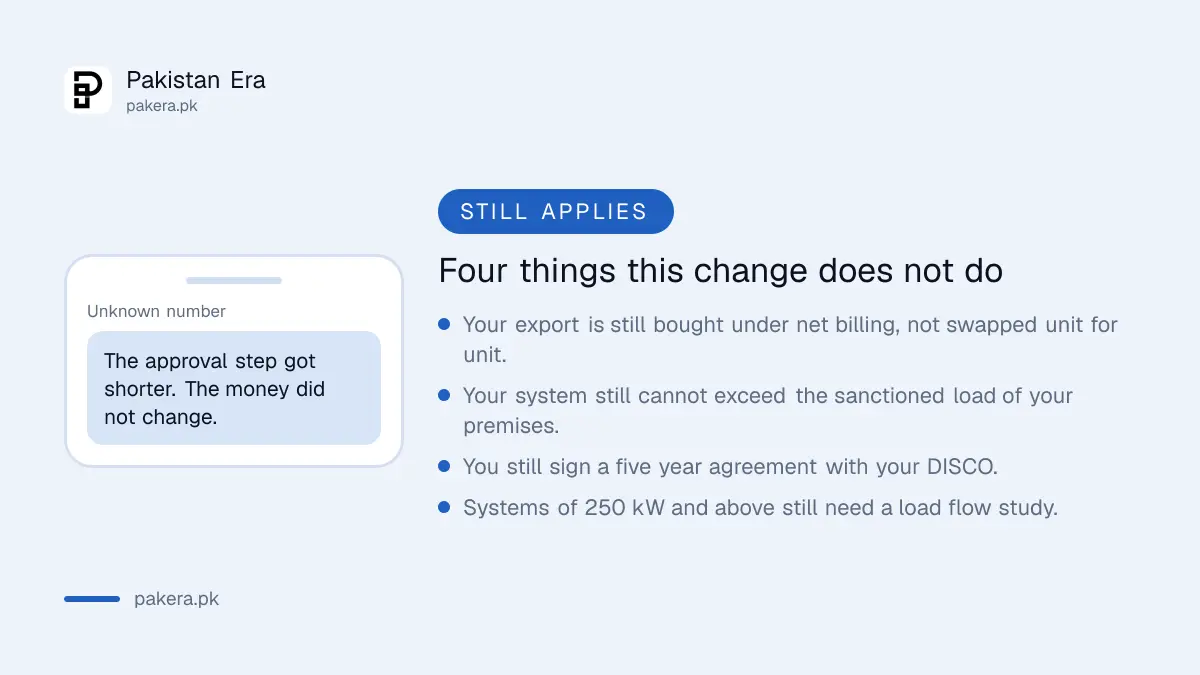
Task: Click the load flow study text line
Action: pos(760,508)
